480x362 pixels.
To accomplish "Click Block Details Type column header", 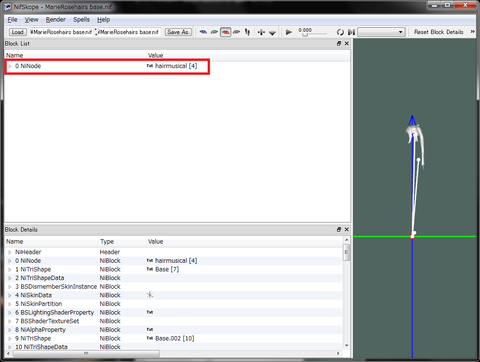I will point(107,241).
